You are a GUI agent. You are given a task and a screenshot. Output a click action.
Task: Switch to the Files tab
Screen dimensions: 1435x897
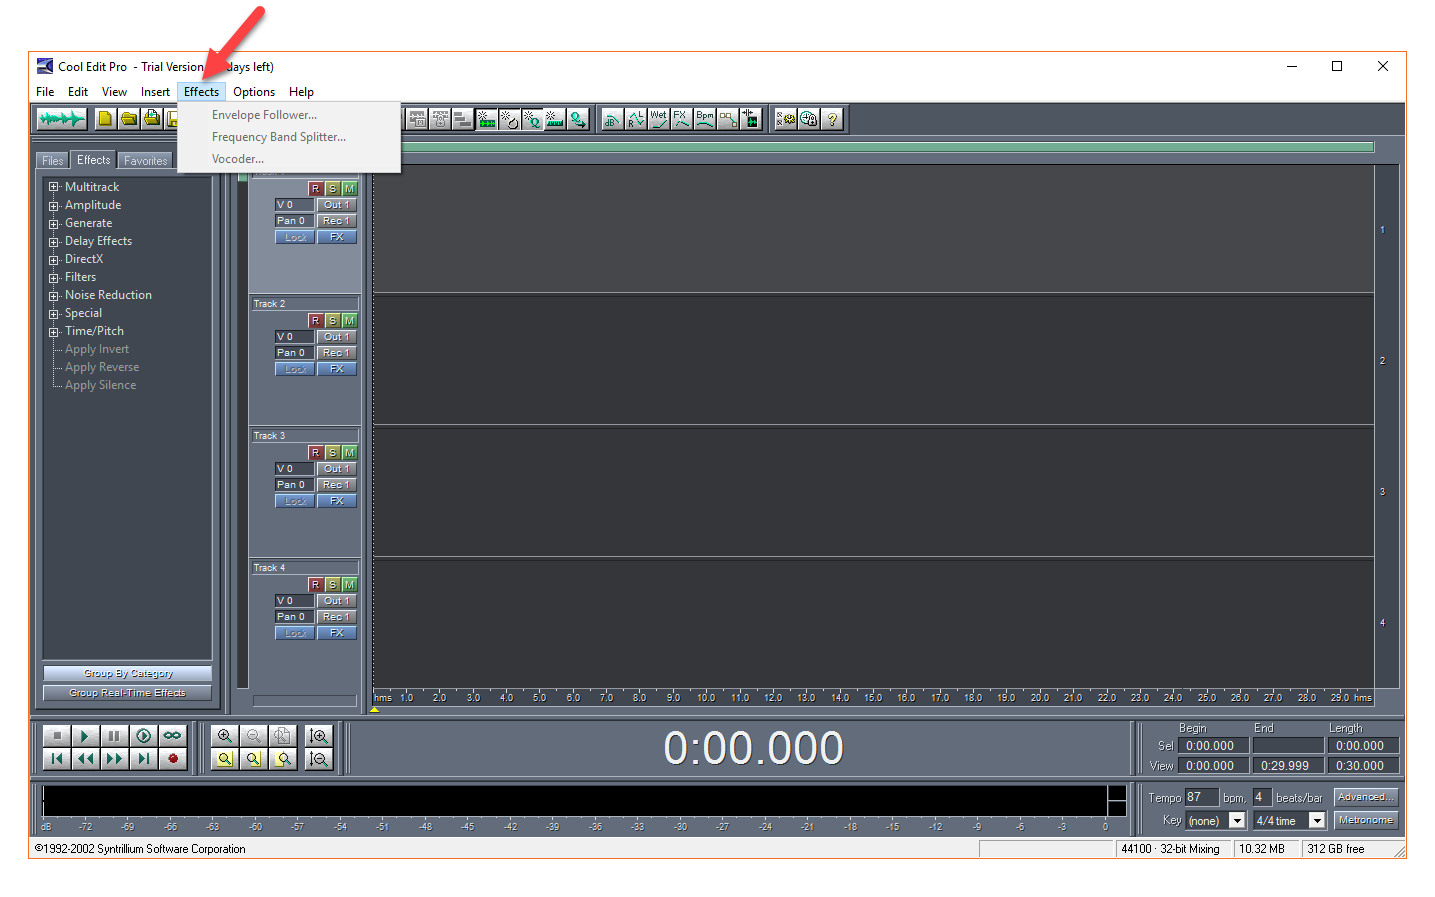tap(52, 161)
